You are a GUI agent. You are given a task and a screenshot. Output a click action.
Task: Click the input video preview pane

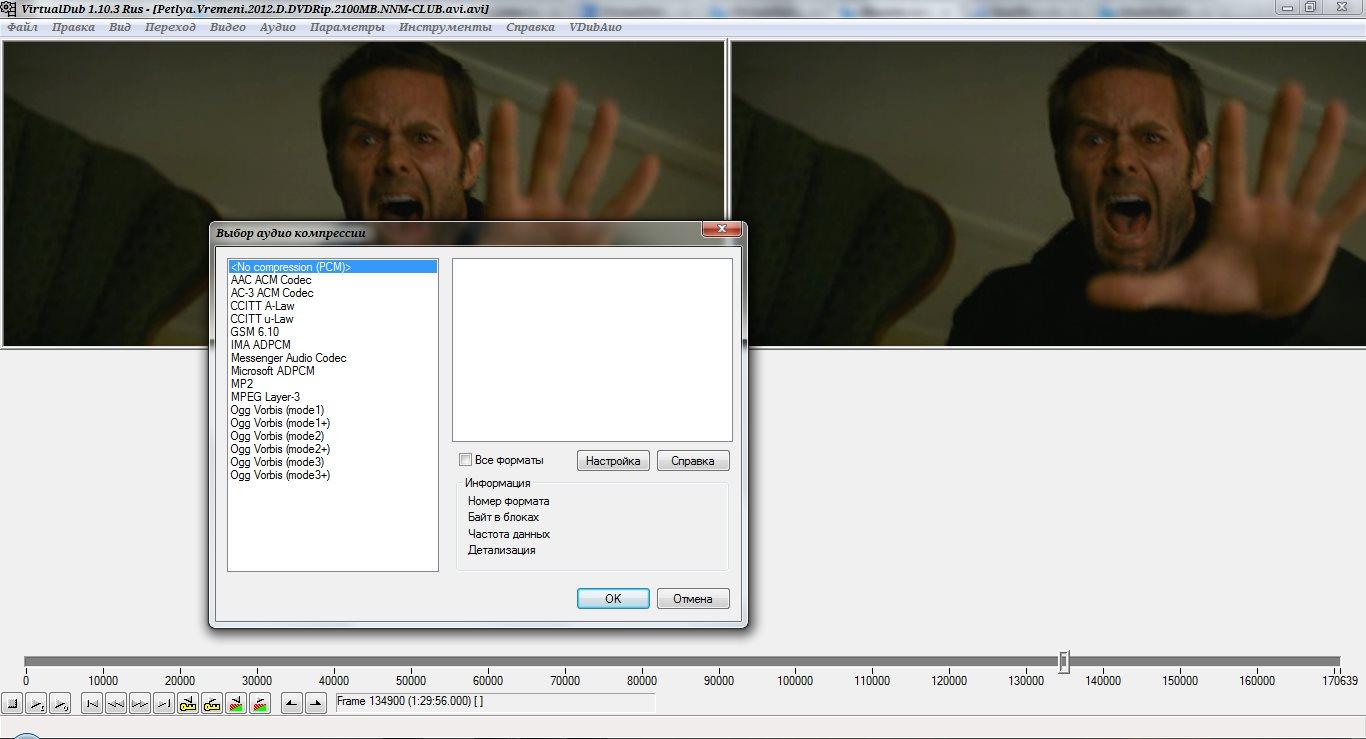coord(363,194)
